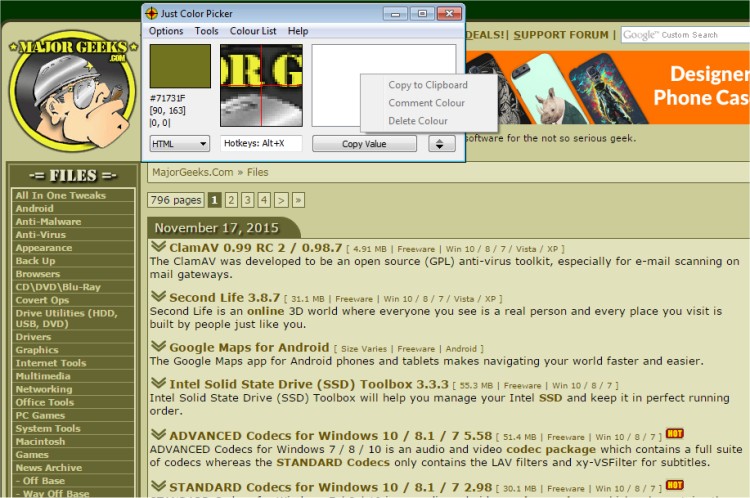
Task: Go to page 3 of files
Action: [x=247, y=200]
